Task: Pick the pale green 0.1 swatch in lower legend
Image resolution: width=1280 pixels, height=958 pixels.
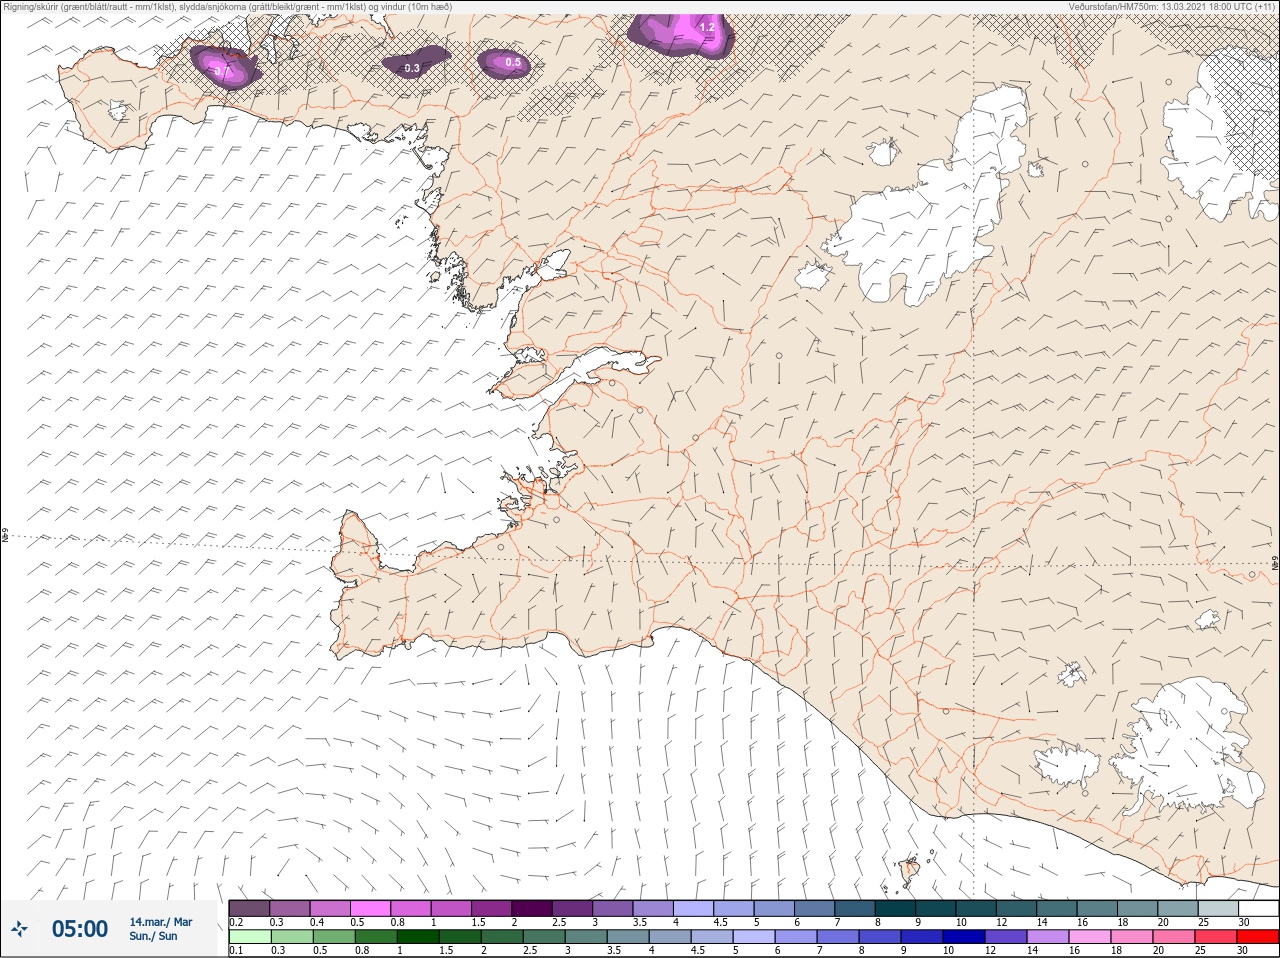Action: (249, 938)
